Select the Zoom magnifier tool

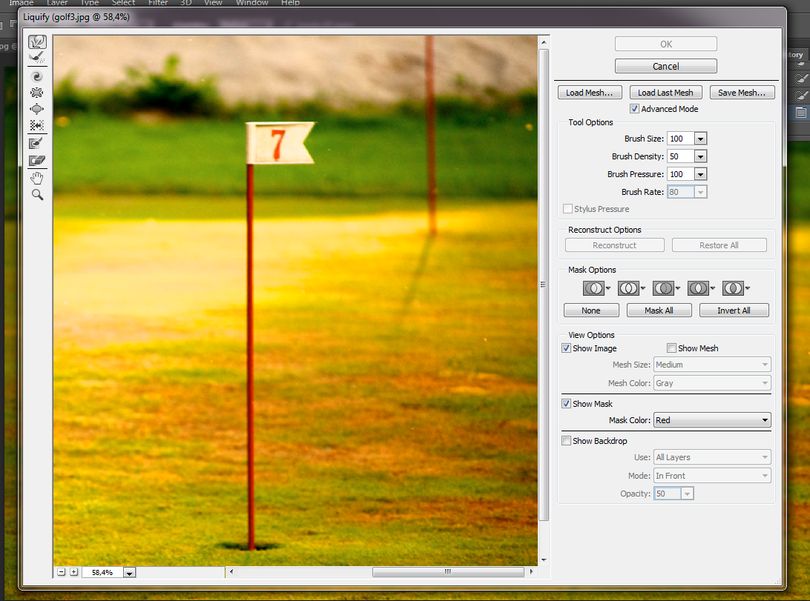coord(37,195)
